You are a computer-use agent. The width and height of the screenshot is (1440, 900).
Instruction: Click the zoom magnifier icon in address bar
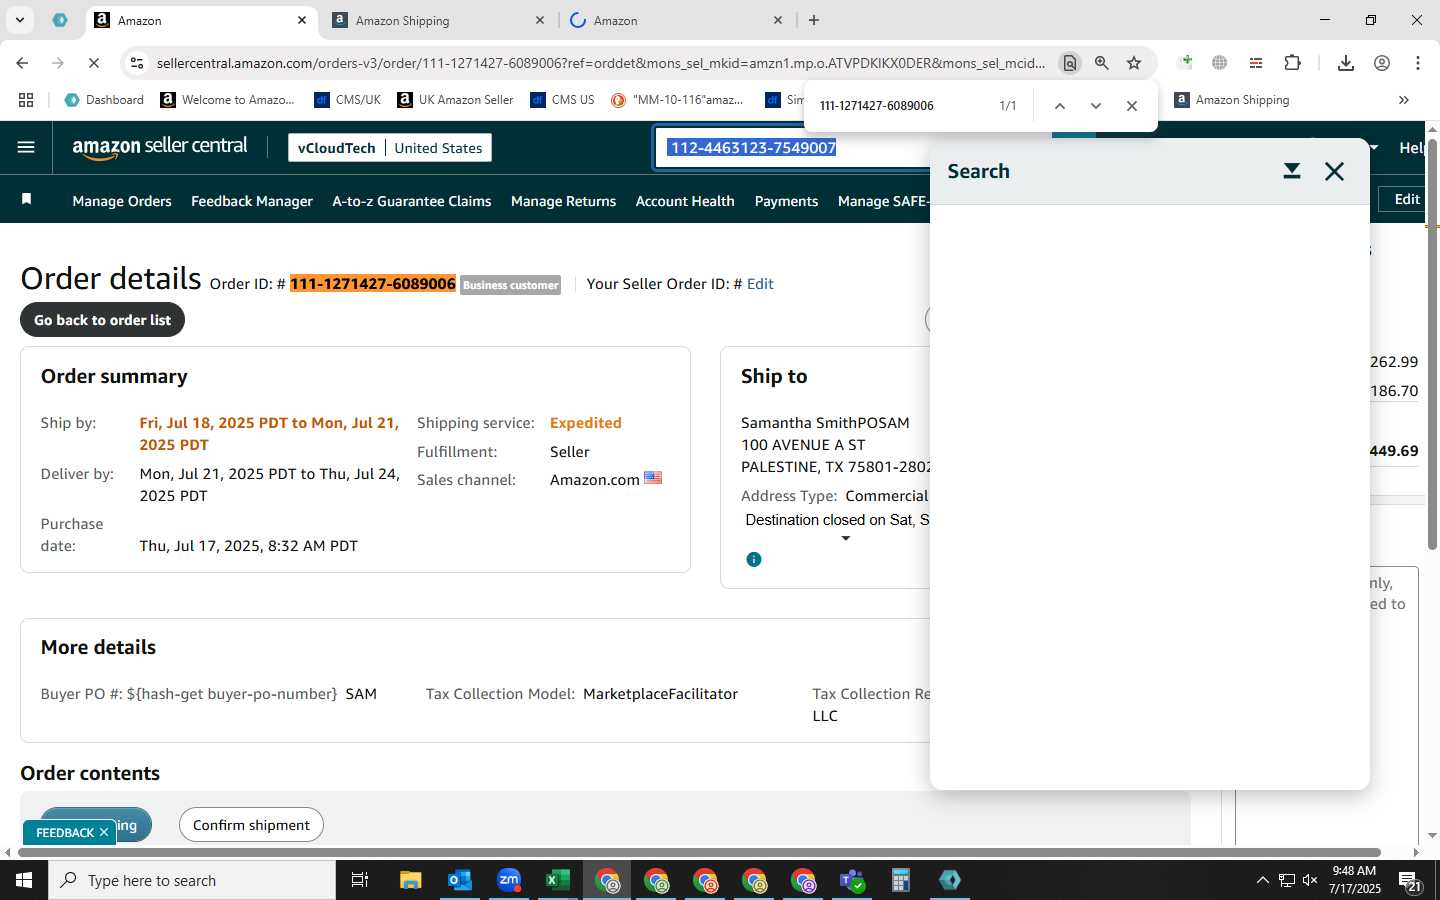click(1102, 63)
